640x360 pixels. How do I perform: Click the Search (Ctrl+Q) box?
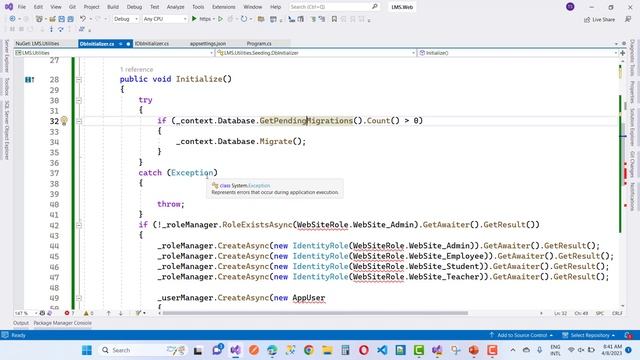pyautogui.click(x=334, y=7)
